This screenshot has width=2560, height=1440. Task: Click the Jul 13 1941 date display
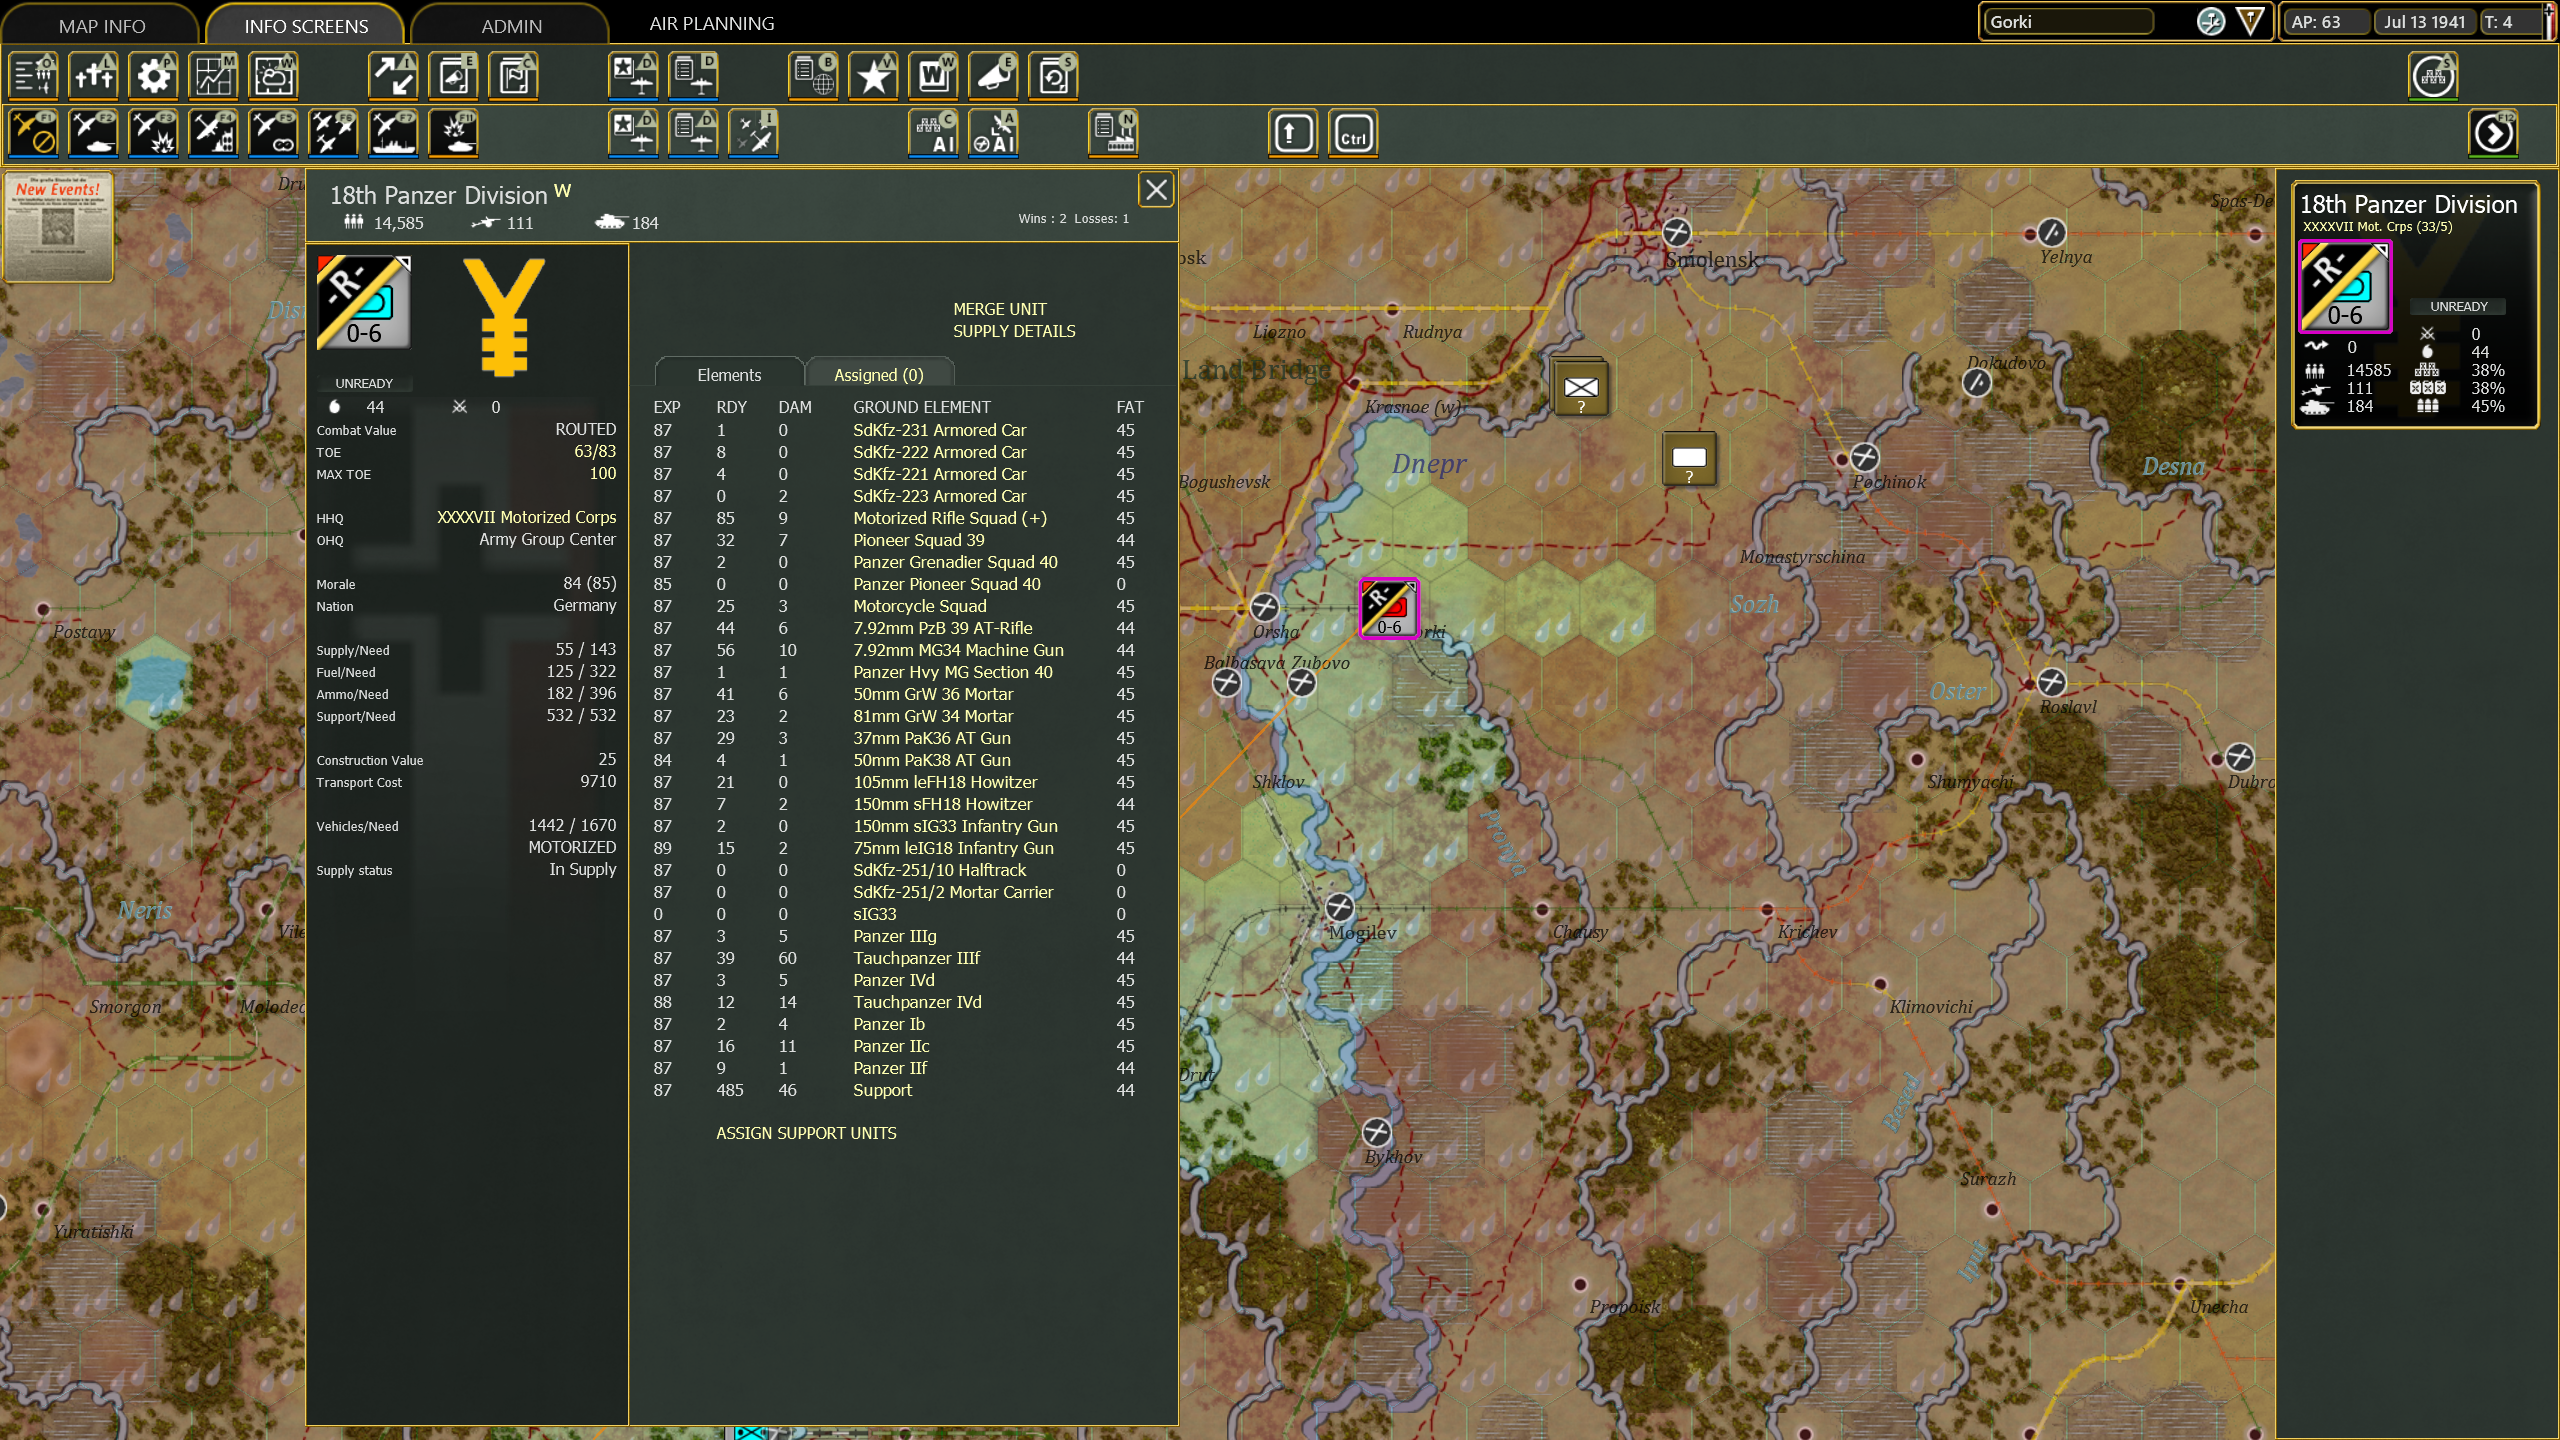tap(2424, 22)
